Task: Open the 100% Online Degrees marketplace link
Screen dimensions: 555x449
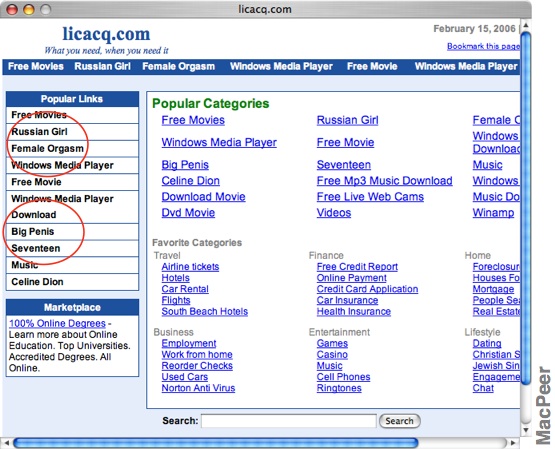Action: point(57,323)
